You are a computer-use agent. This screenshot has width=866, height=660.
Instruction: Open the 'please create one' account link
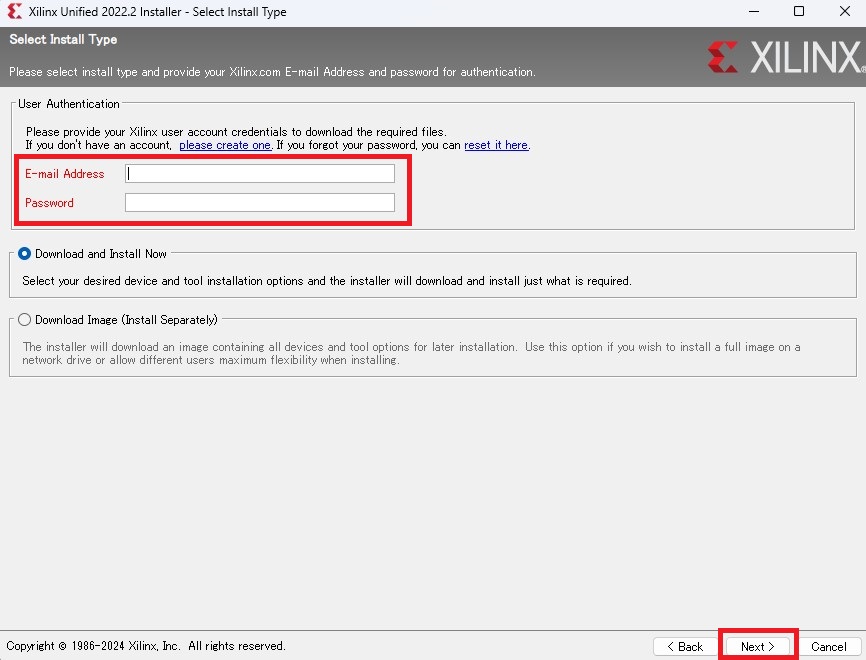(x=225, y=145)
